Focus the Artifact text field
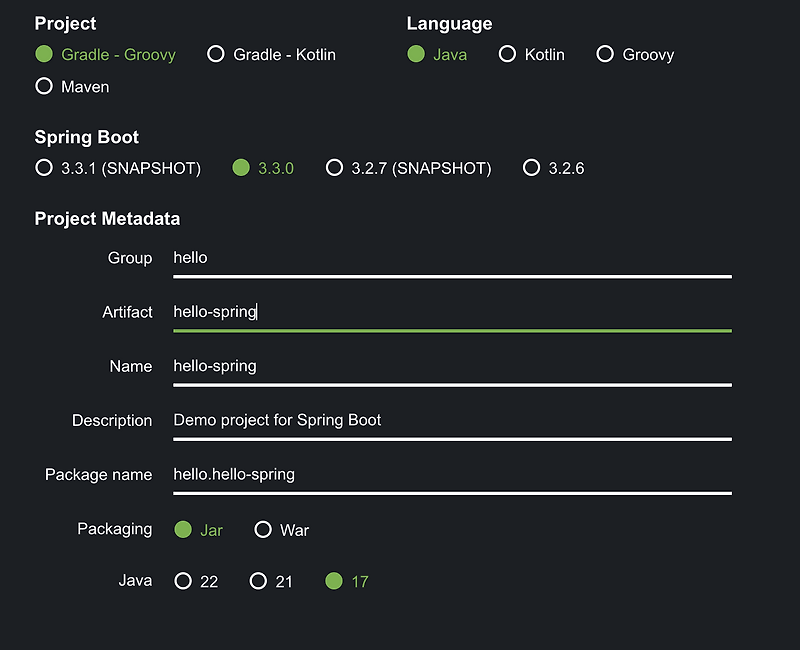800x650 pixels. (451, 312)
